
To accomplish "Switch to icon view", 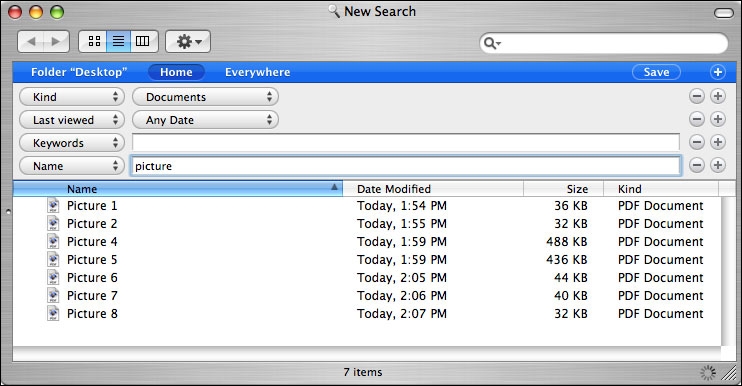I will (94, 42).
